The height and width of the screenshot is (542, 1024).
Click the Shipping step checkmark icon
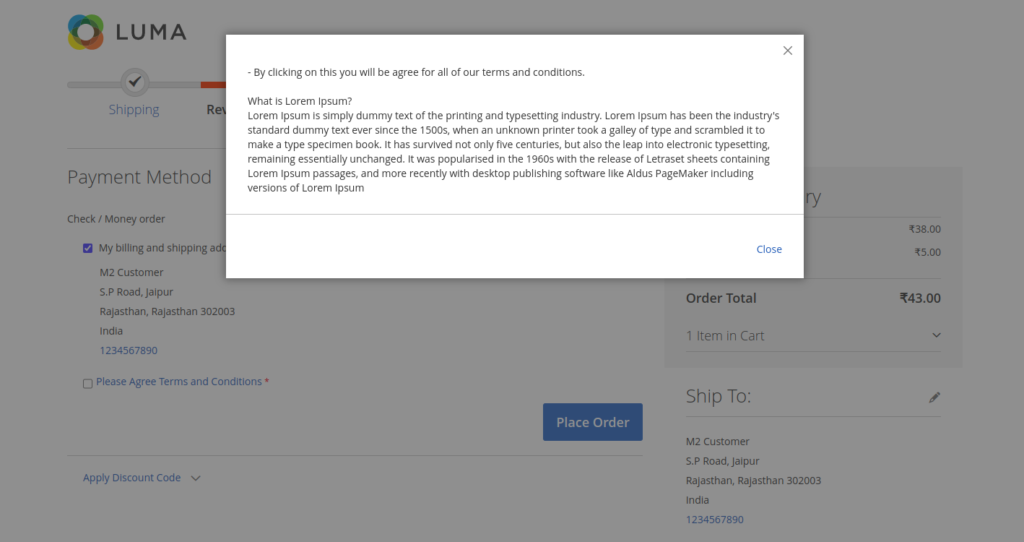click(x=135, y=83)
